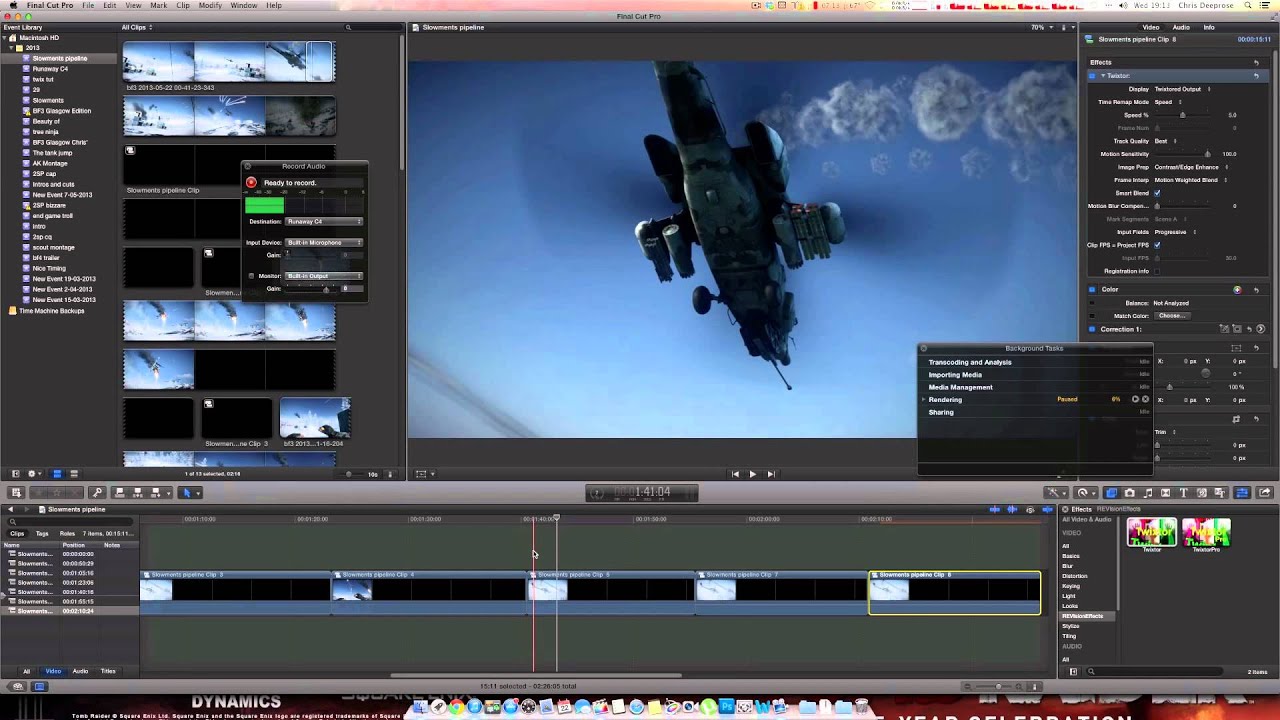This screenshot has width=1280, height=720.
Task: Toggle Correction 1 enable box
Action: 1092,329
